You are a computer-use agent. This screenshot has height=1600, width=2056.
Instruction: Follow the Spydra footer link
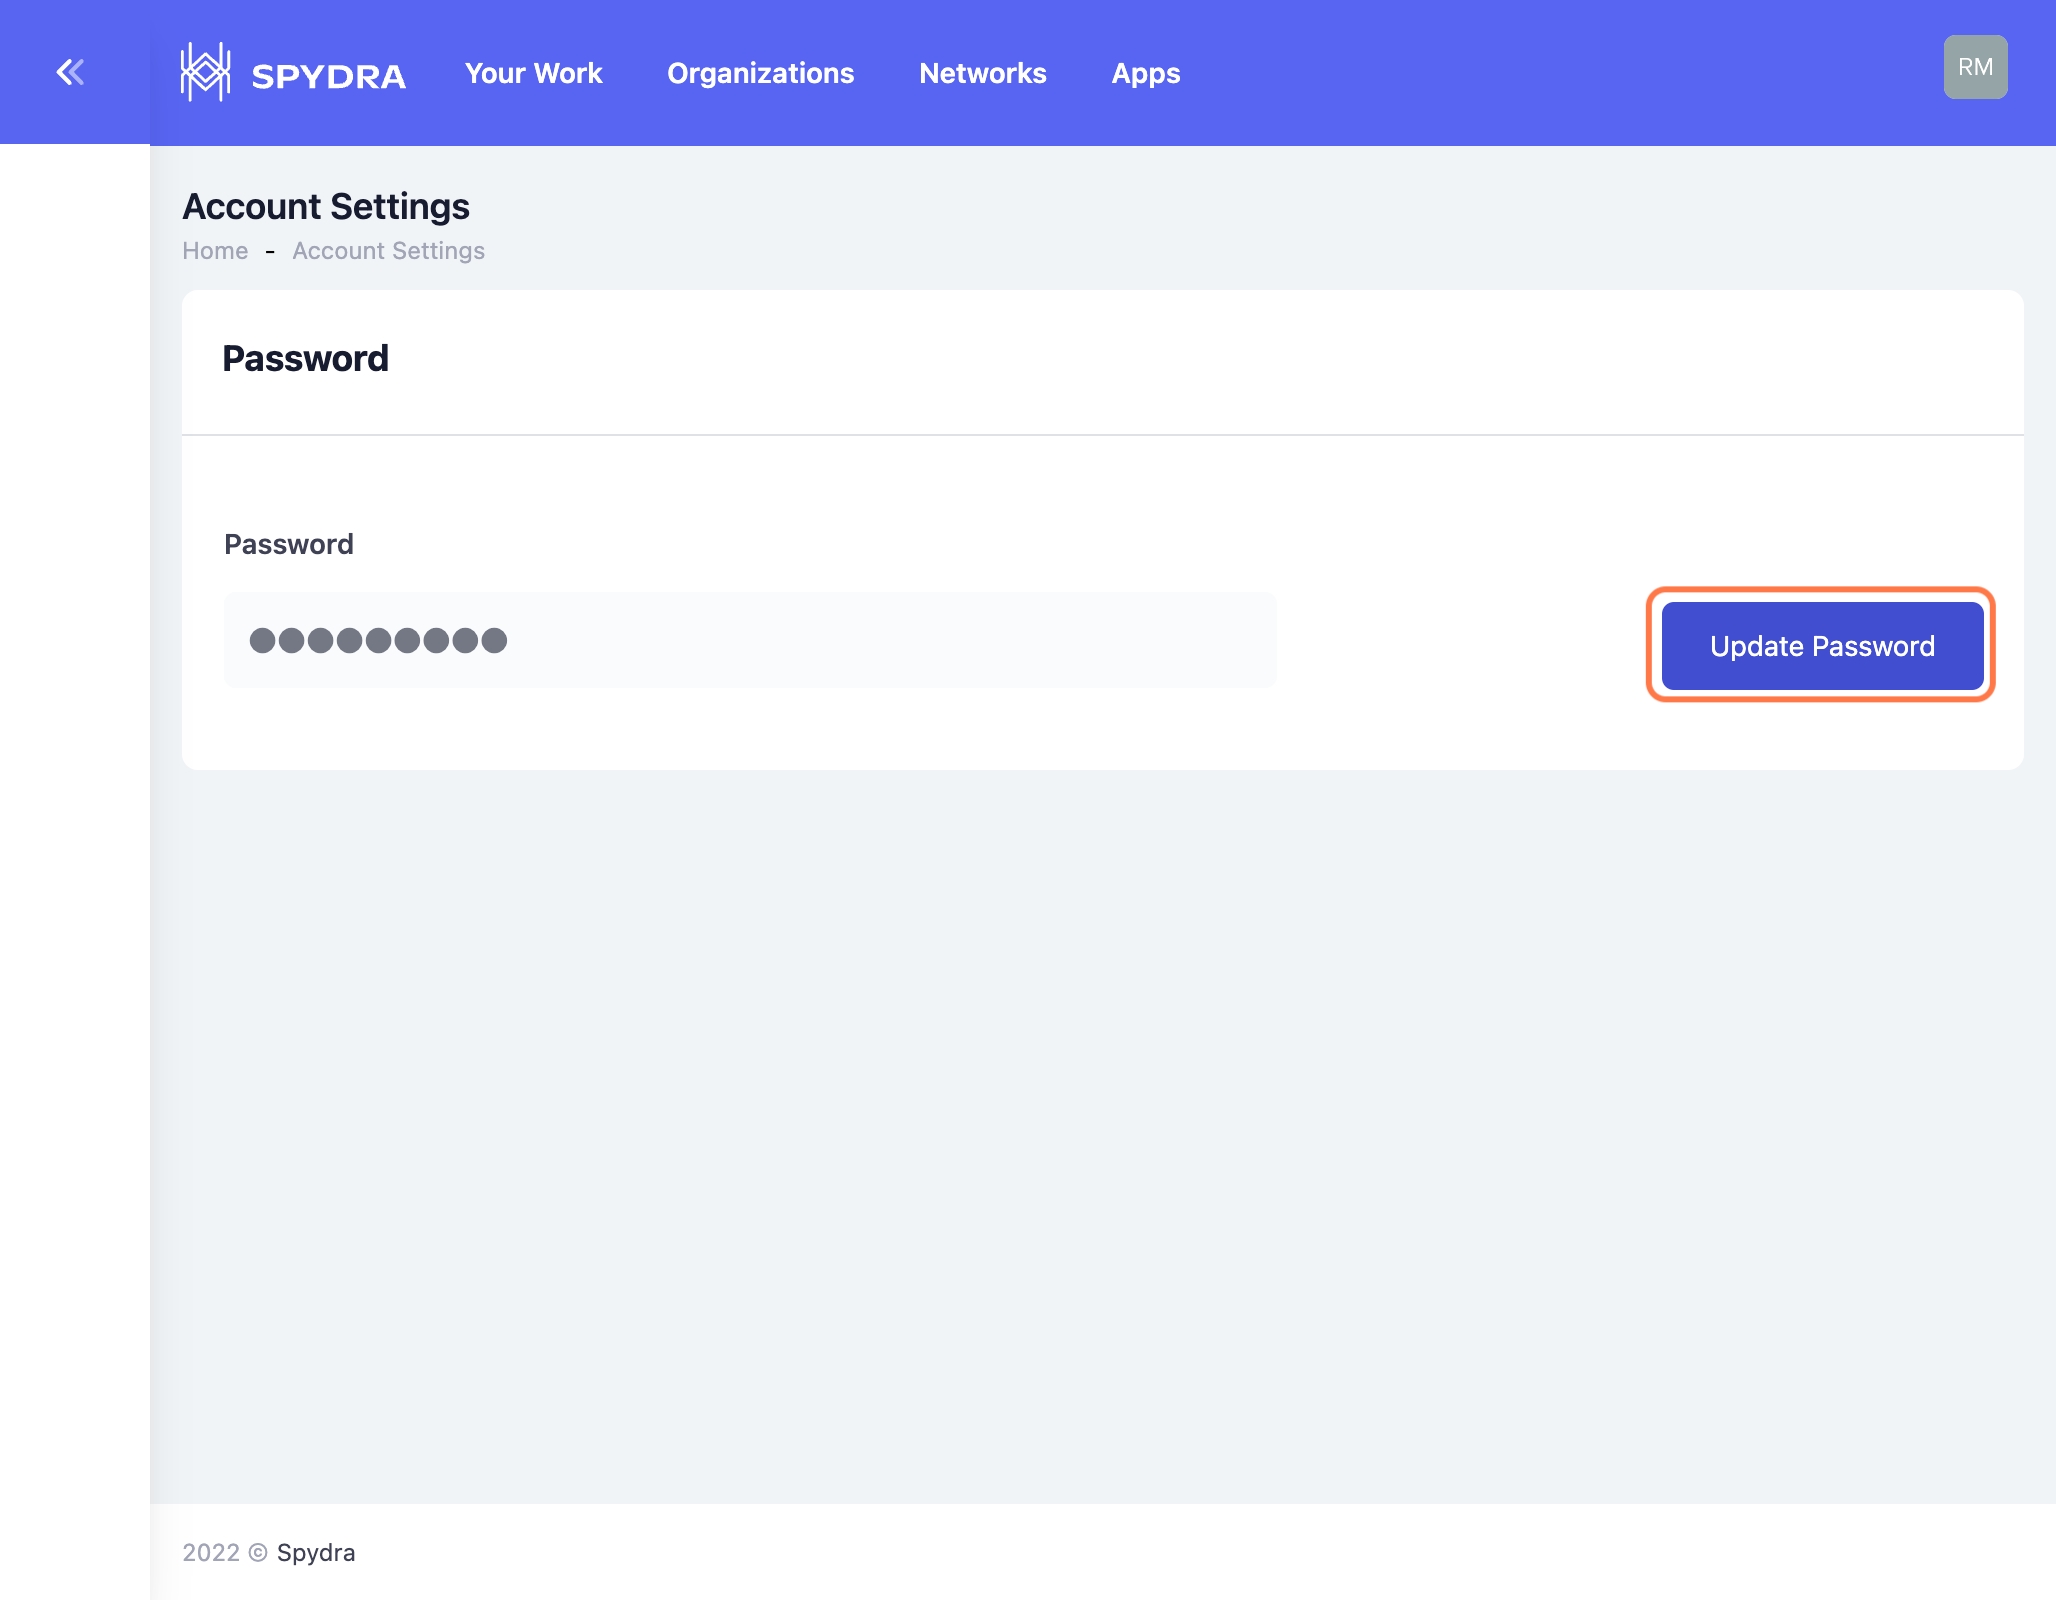[316, 1552]
